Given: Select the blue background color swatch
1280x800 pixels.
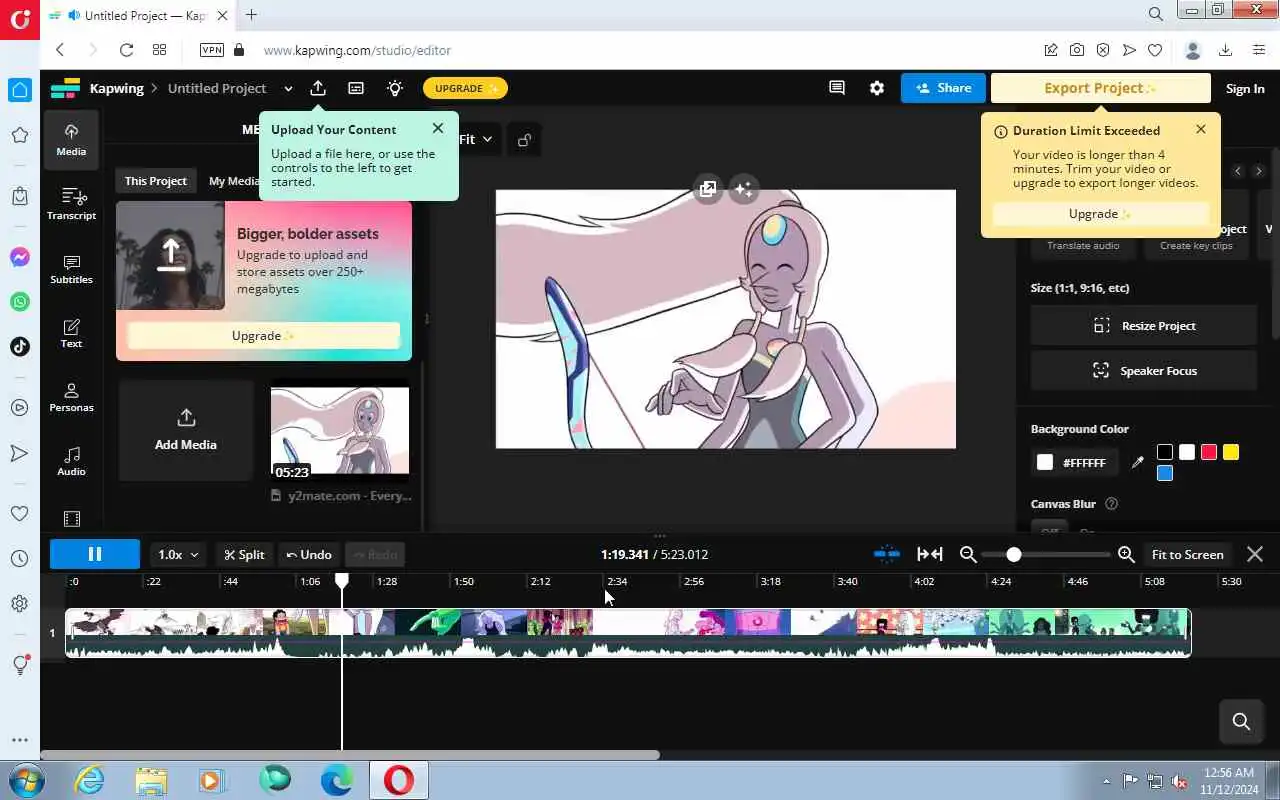Looking at the screenshot, I should click(1165, 473).
